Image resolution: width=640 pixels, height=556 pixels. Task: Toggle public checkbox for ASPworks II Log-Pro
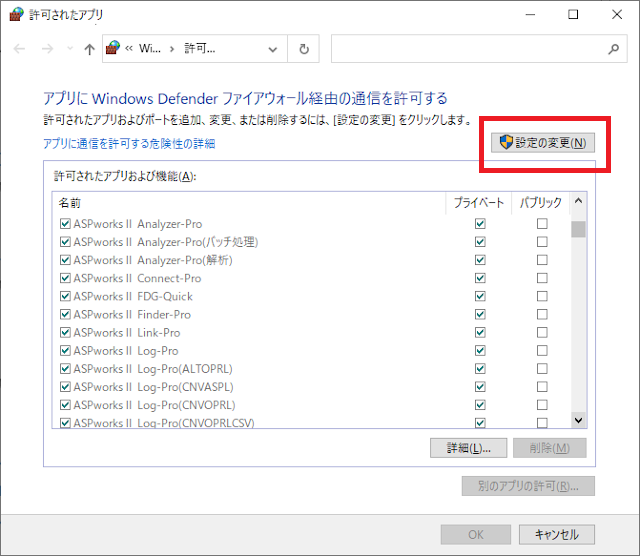coord(542,350)
